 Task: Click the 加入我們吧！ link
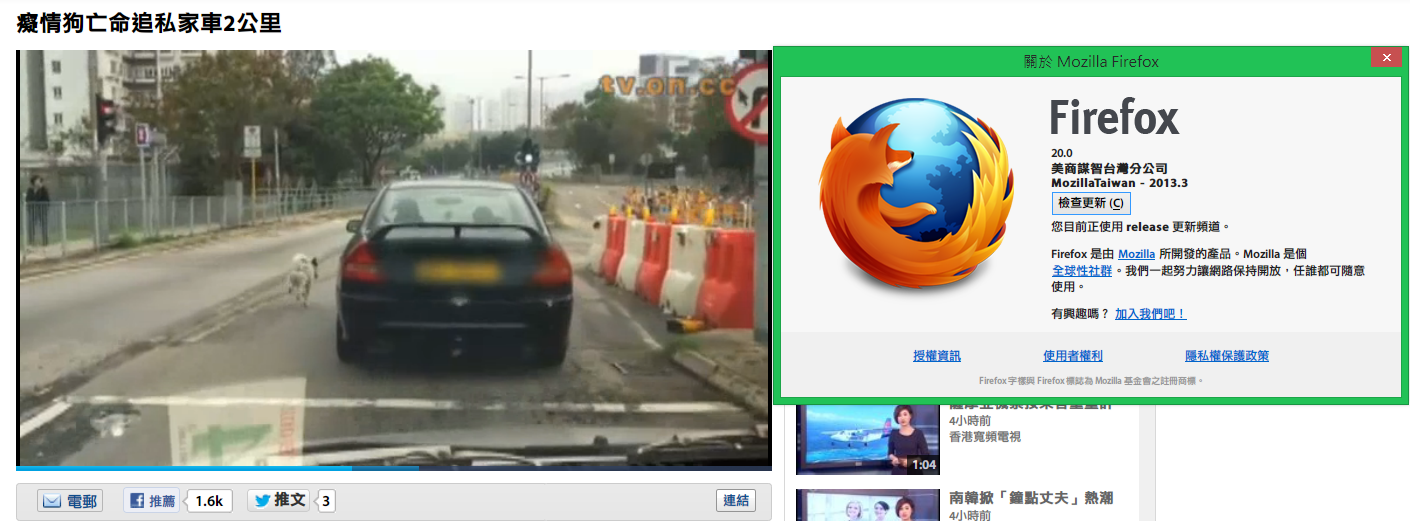click(1150, 314)
